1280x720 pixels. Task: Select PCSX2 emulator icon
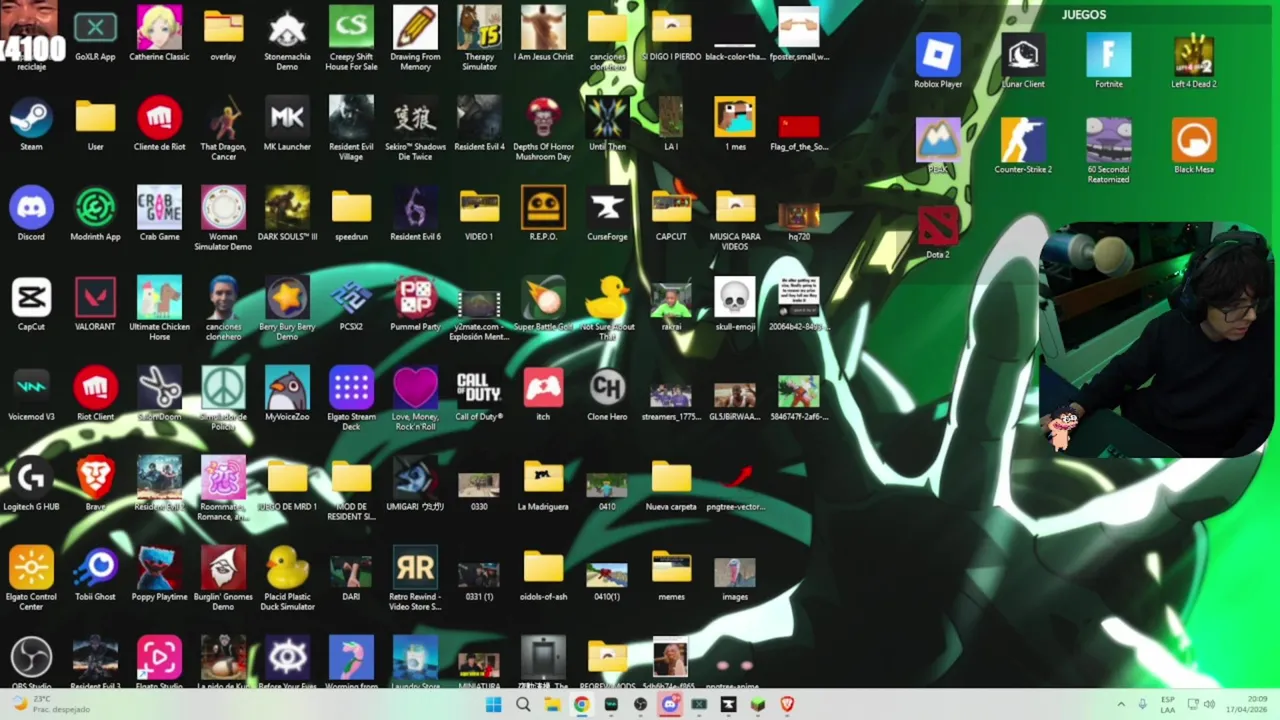pyautogui.click(x=351, y=305)
